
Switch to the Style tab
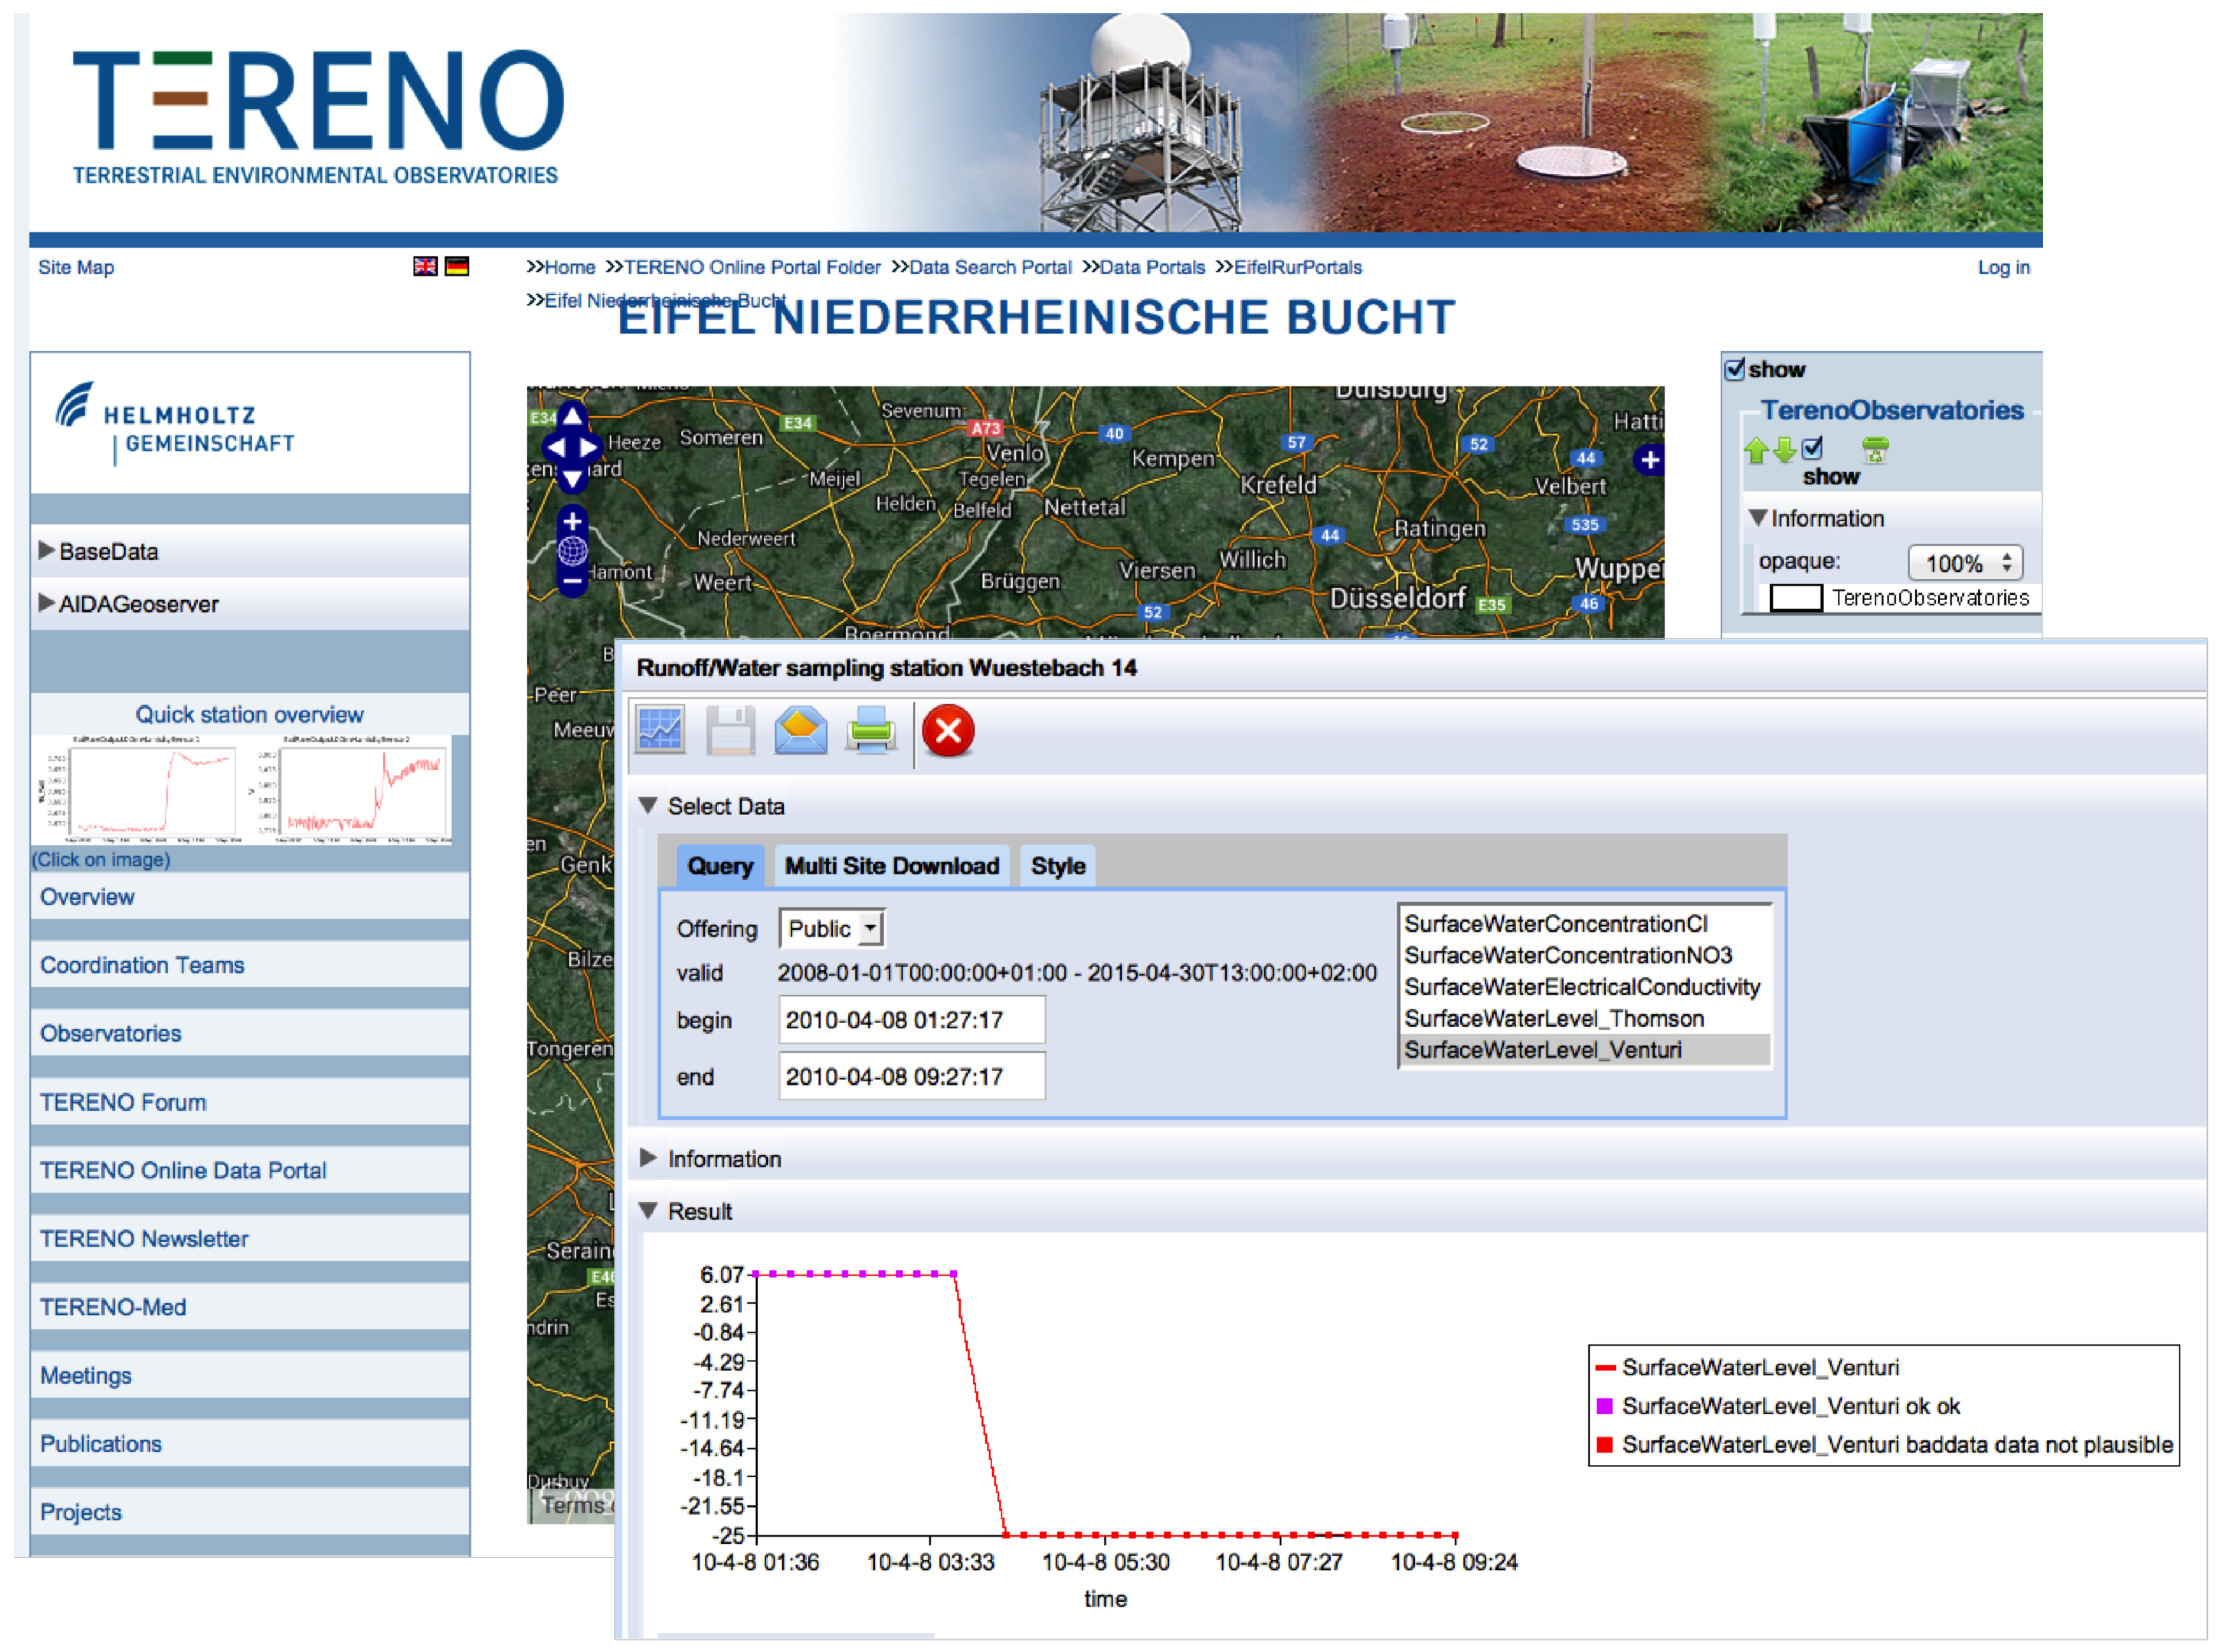click(x=1057, y=866)
